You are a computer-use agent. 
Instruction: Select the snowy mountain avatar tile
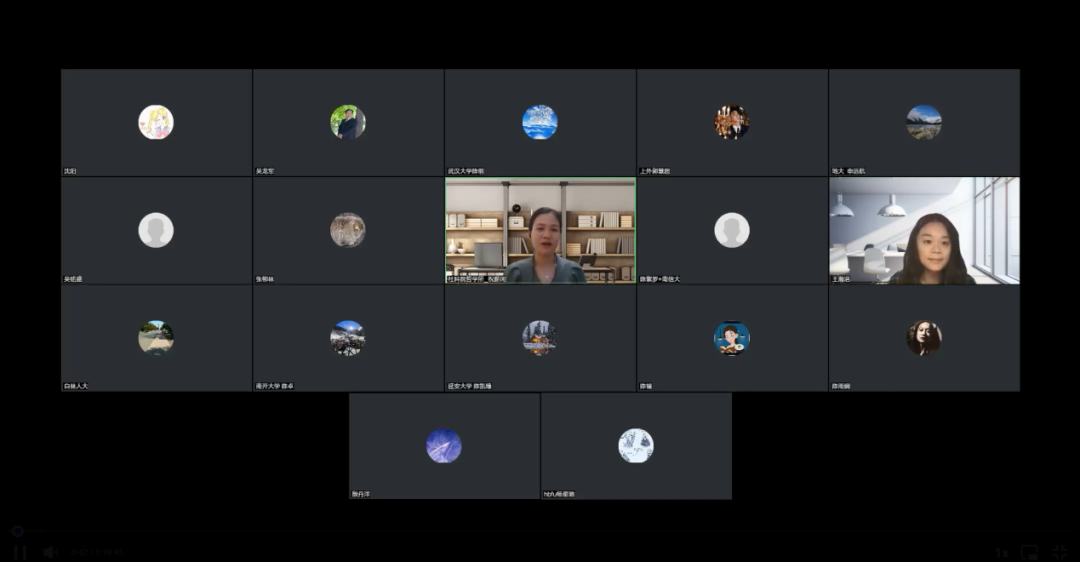click(924, 122)
